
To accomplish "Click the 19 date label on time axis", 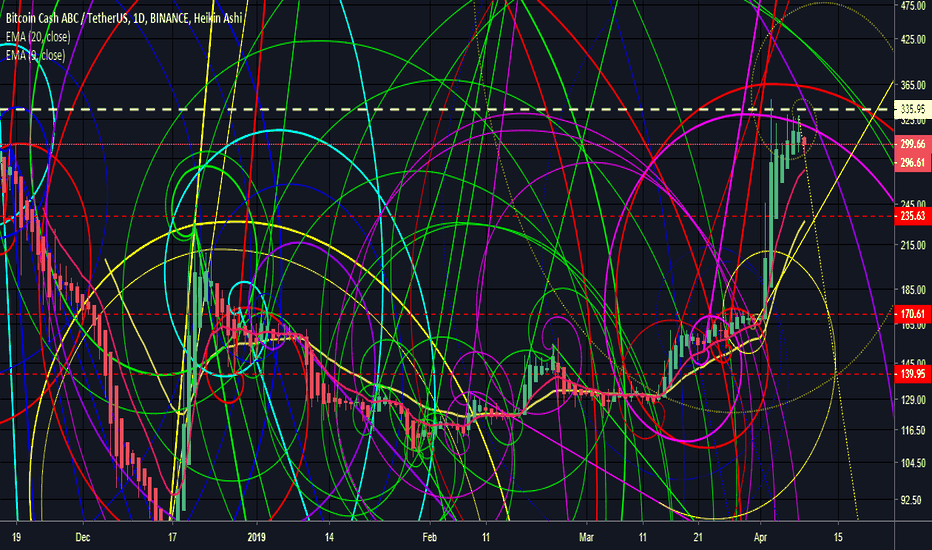I will [x=16, y=538].
